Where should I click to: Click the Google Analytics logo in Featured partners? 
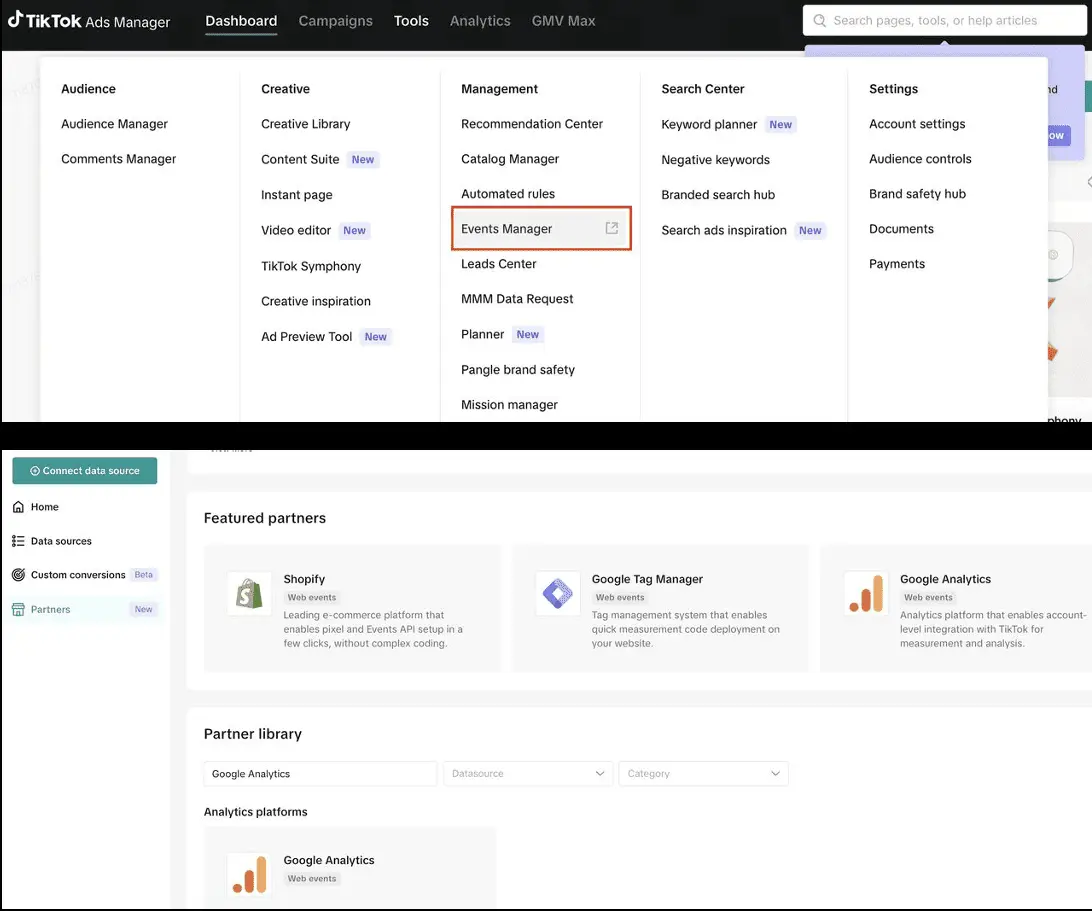[x=866, y=593]
